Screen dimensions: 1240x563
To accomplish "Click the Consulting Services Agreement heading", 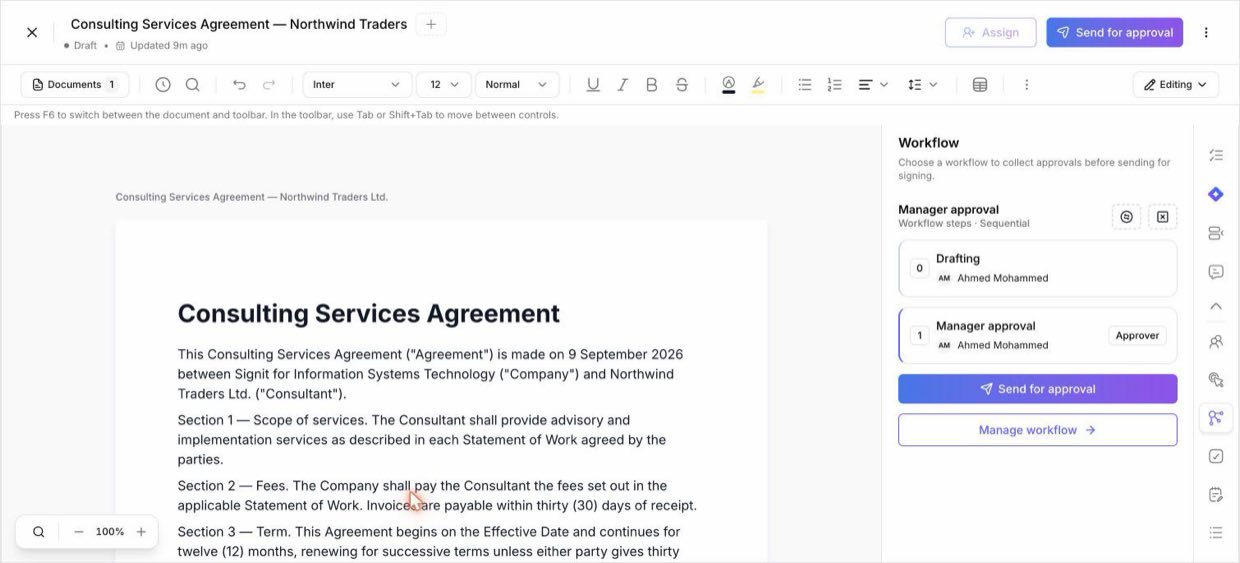I will click(x=368, y=313).
